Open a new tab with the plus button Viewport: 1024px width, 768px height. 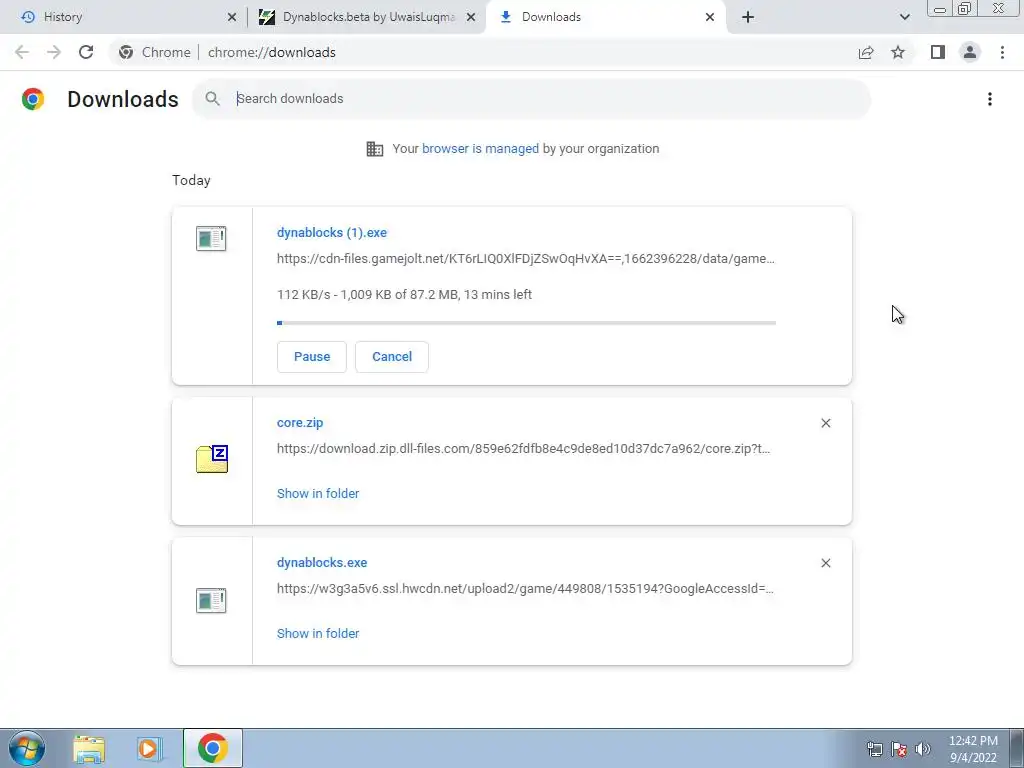coord(748,18)
